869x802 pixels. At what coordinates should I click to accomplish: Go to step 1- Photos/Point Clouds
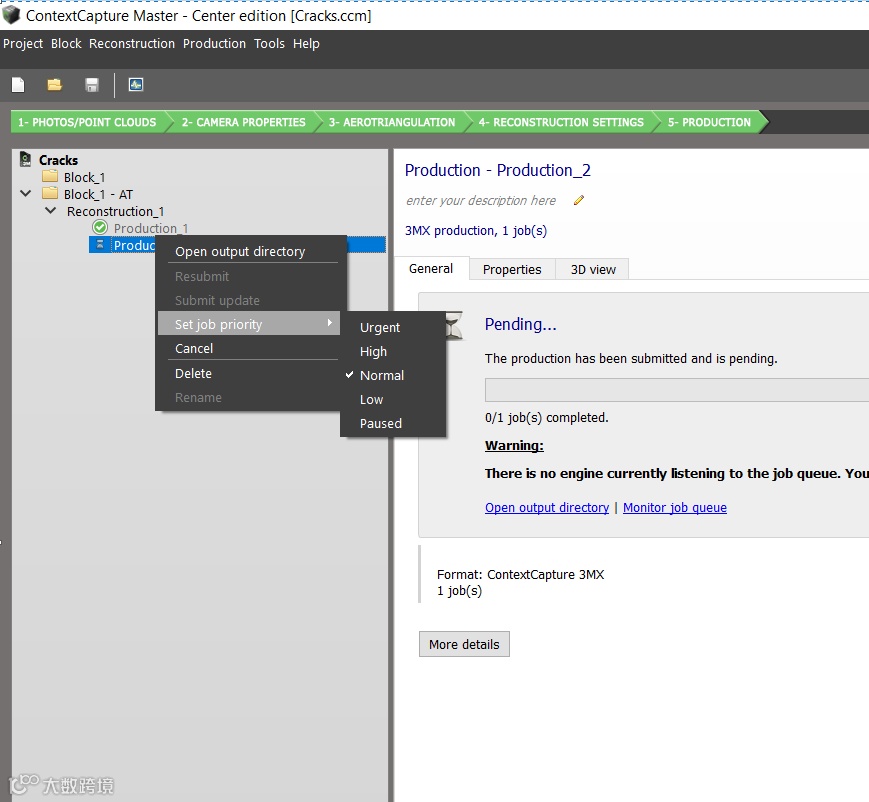click(x=87, y=122)
